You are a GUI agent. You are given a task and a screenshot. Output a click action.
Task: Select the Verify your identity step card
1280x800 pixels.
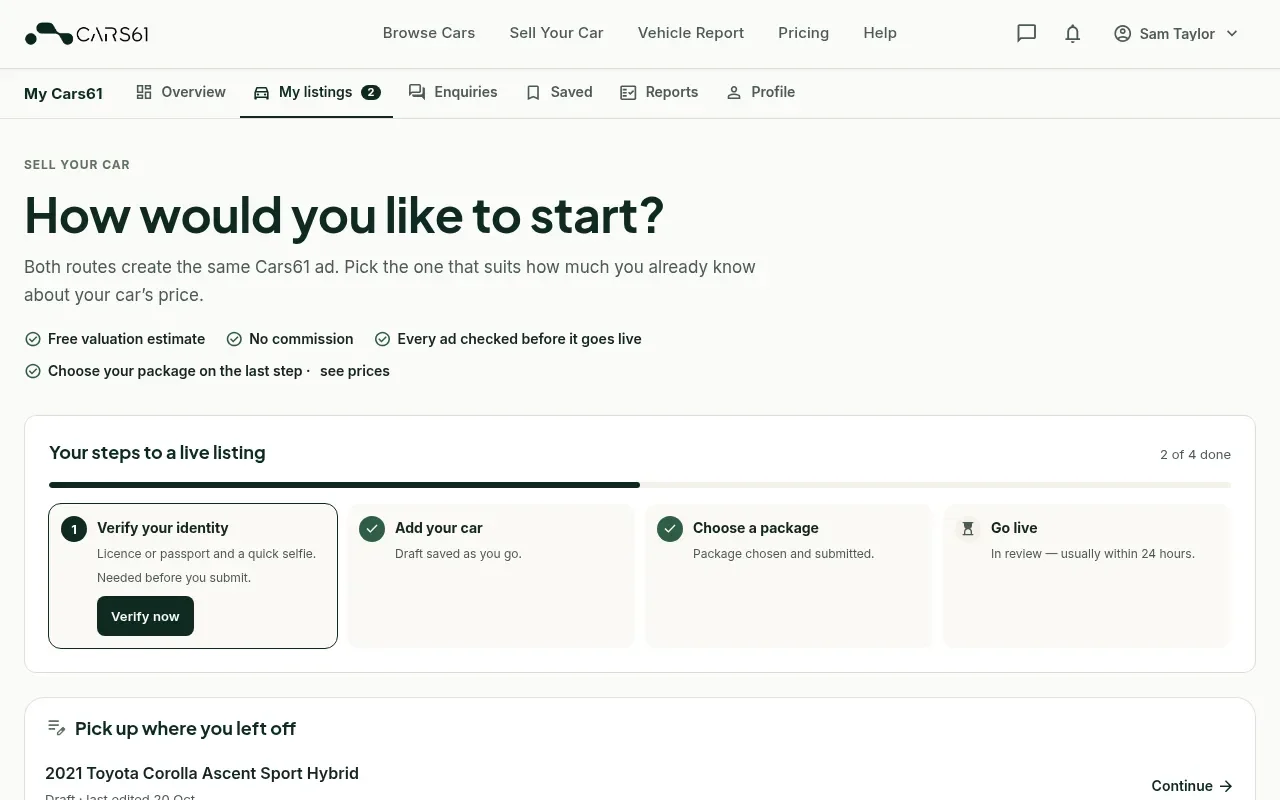tap(193, 576)
